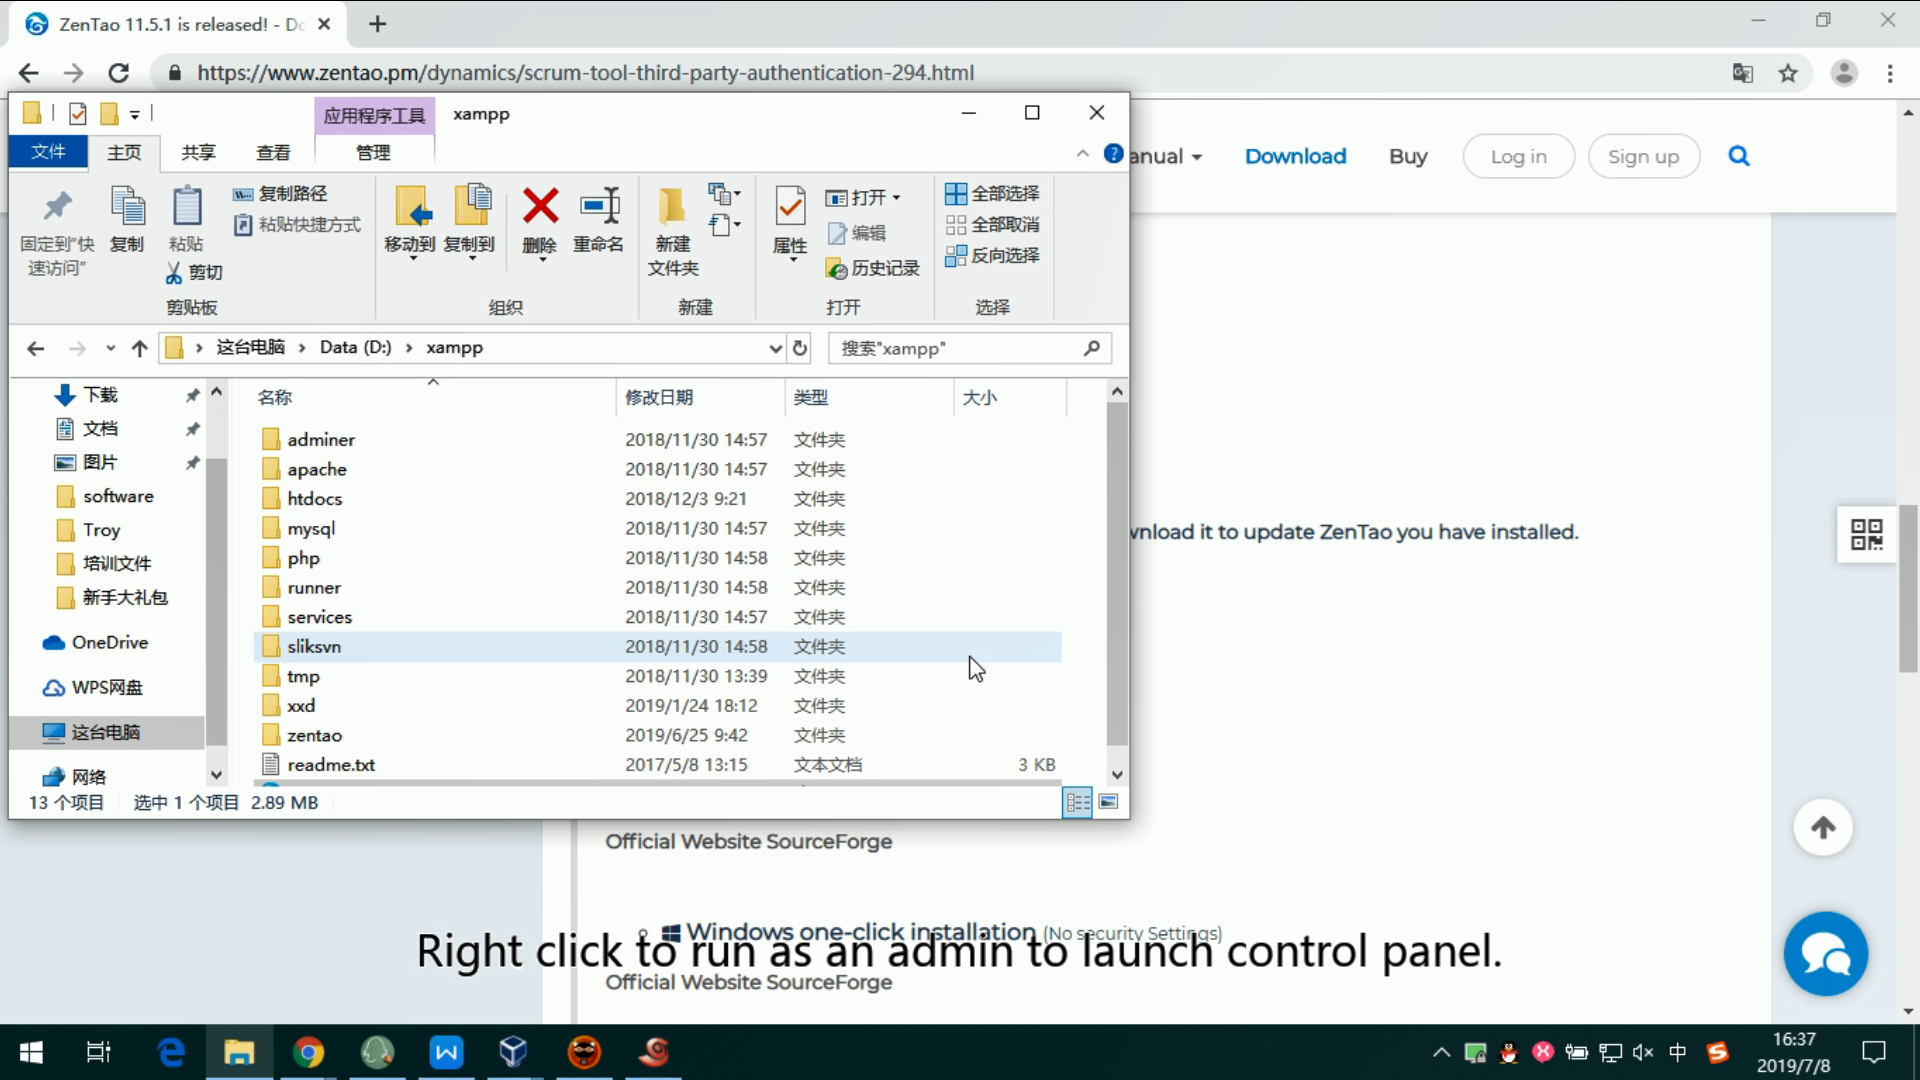Image resolution: width=1920 pixels, height=1080 pixels.
Task: Switch to the Manage (管理) tab
Action: point(373,152)
